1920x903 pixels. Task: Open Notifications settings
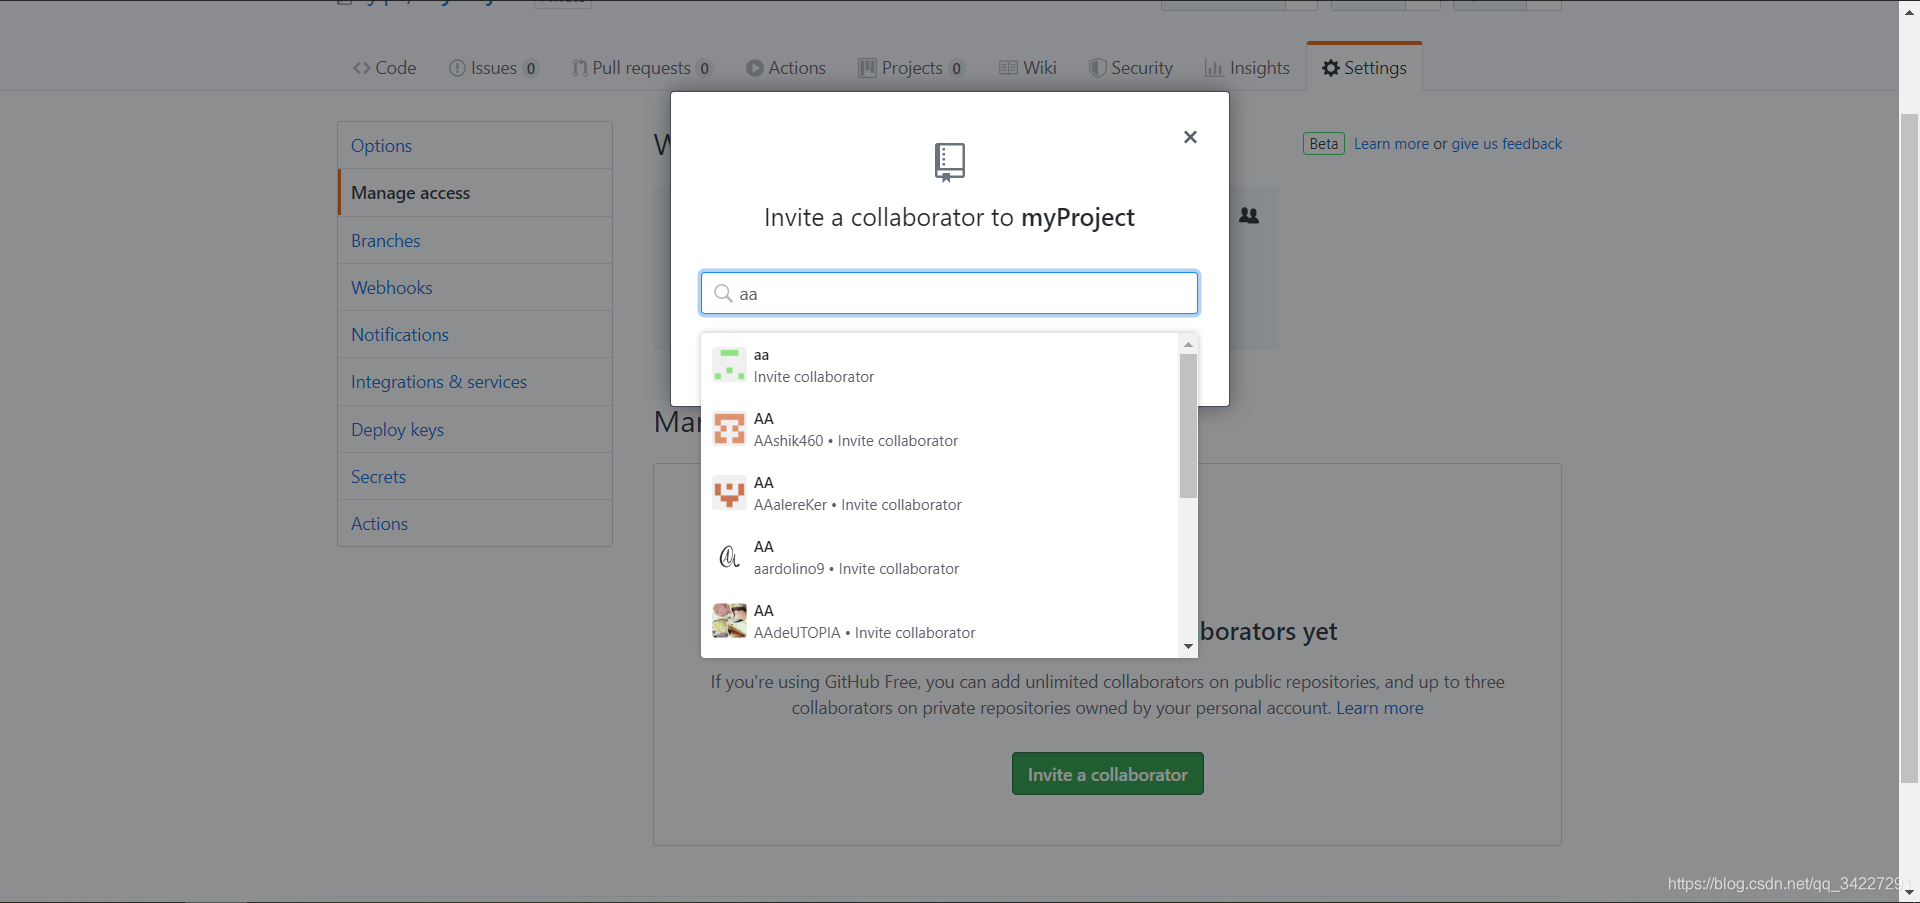click(x=475, y=335)
